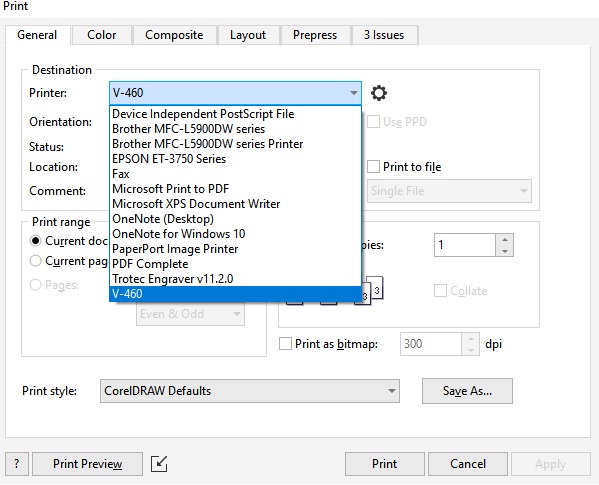599x485 pixels.
Task: Open the Single File dropdown
Action: coord(449,191)
